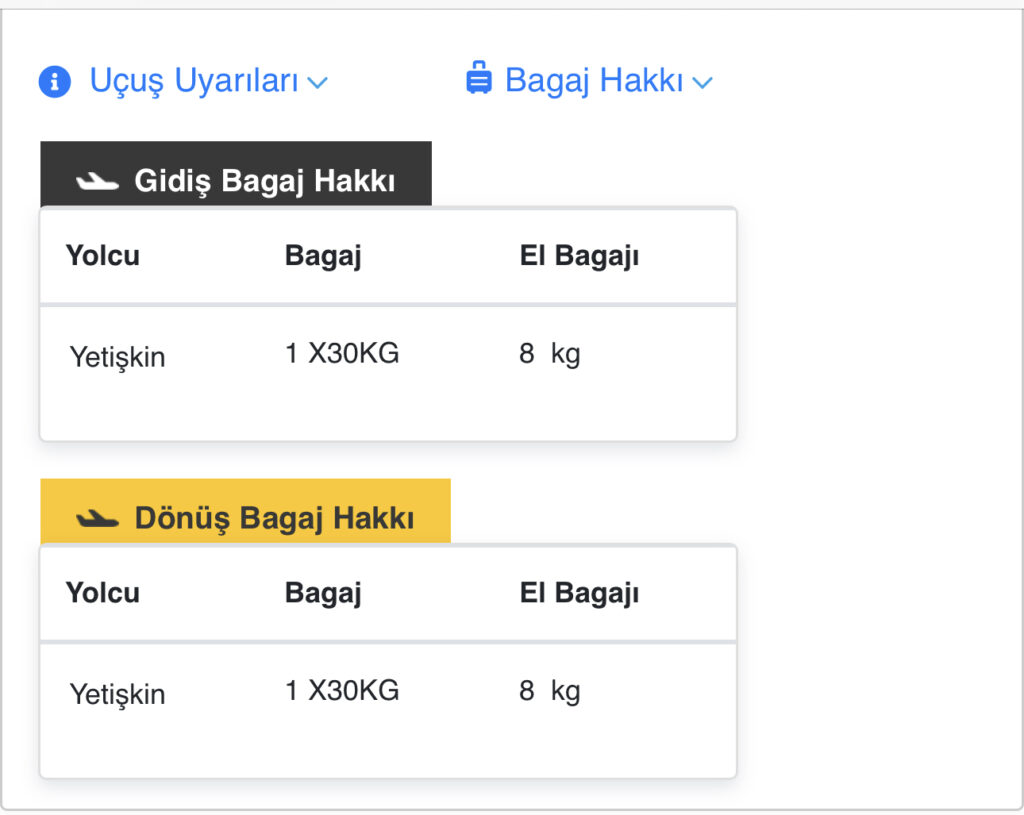Viewport: 1024px width, 815px height.
Task: Click Yetişkin row in Dönüş table
Action: coord(117,694)
